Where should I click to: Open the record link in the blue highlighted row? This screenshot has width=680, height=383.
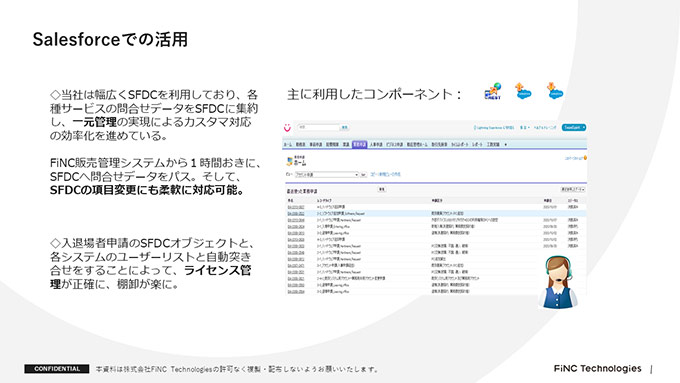click(296, 214)
